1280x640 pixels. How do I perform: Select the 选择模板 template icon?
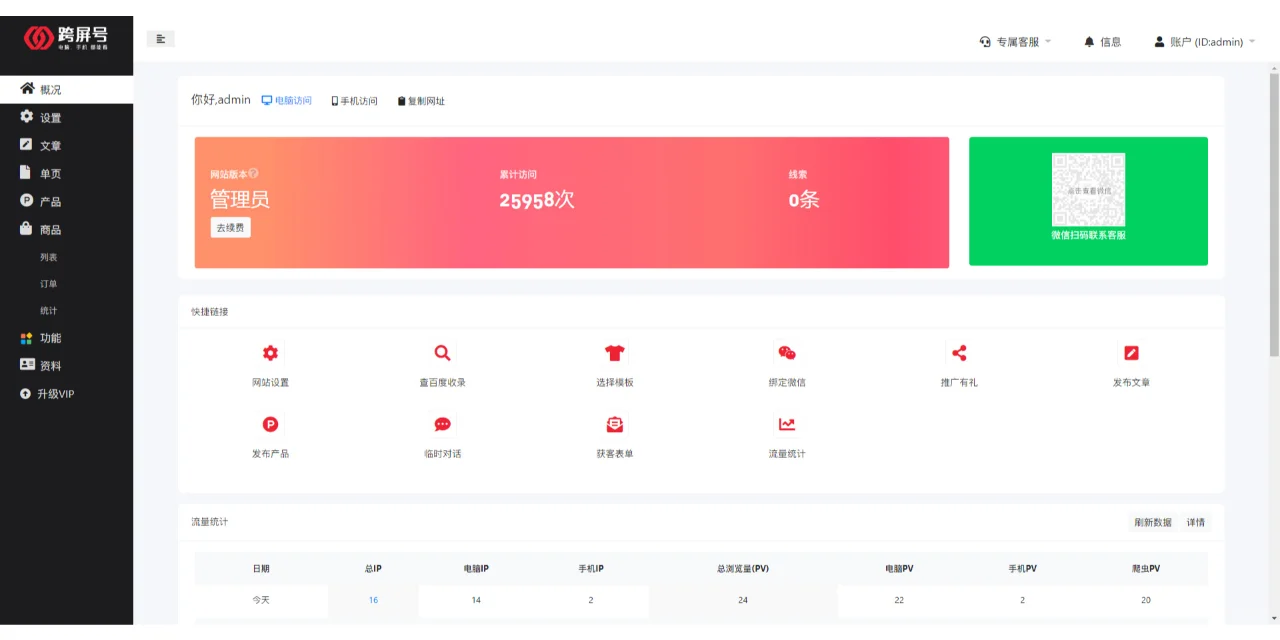coord(614,353)
